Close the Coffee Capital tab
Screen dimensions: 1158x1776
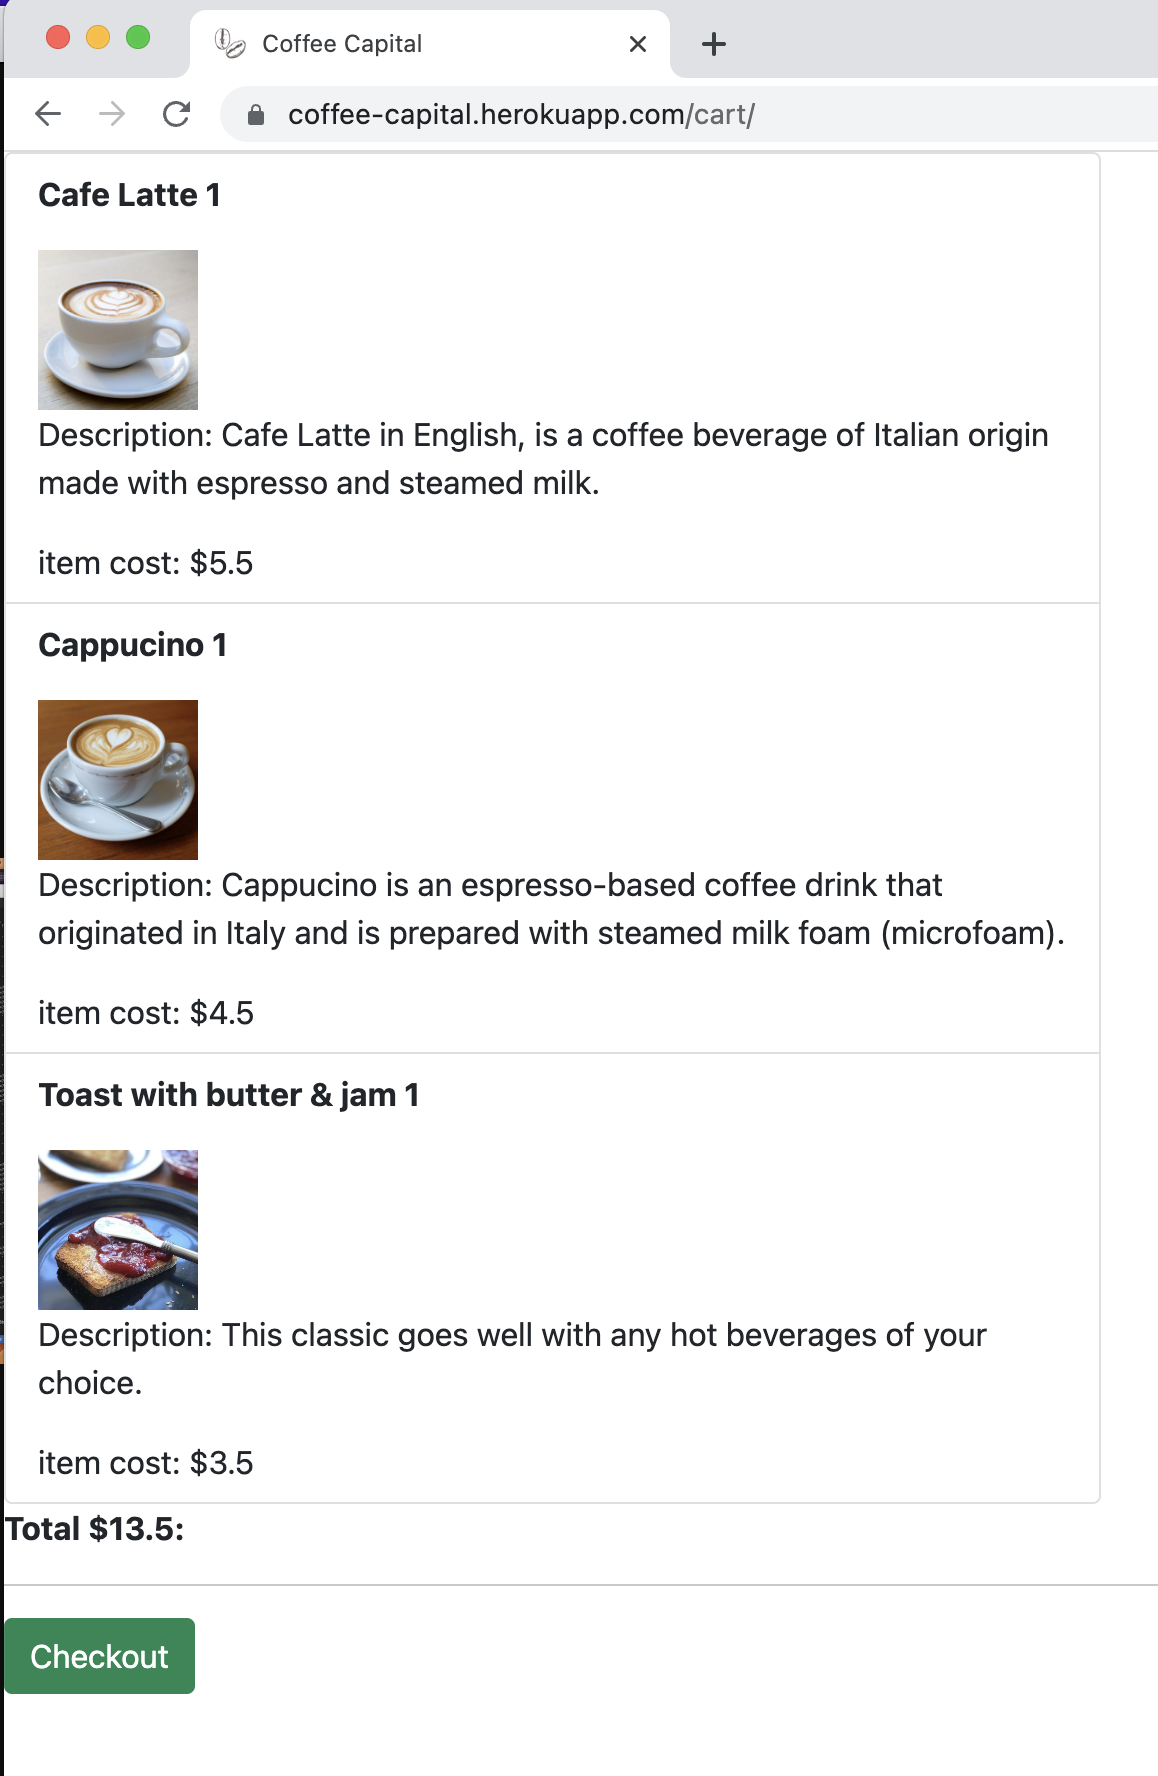click(x=636, y=43)
